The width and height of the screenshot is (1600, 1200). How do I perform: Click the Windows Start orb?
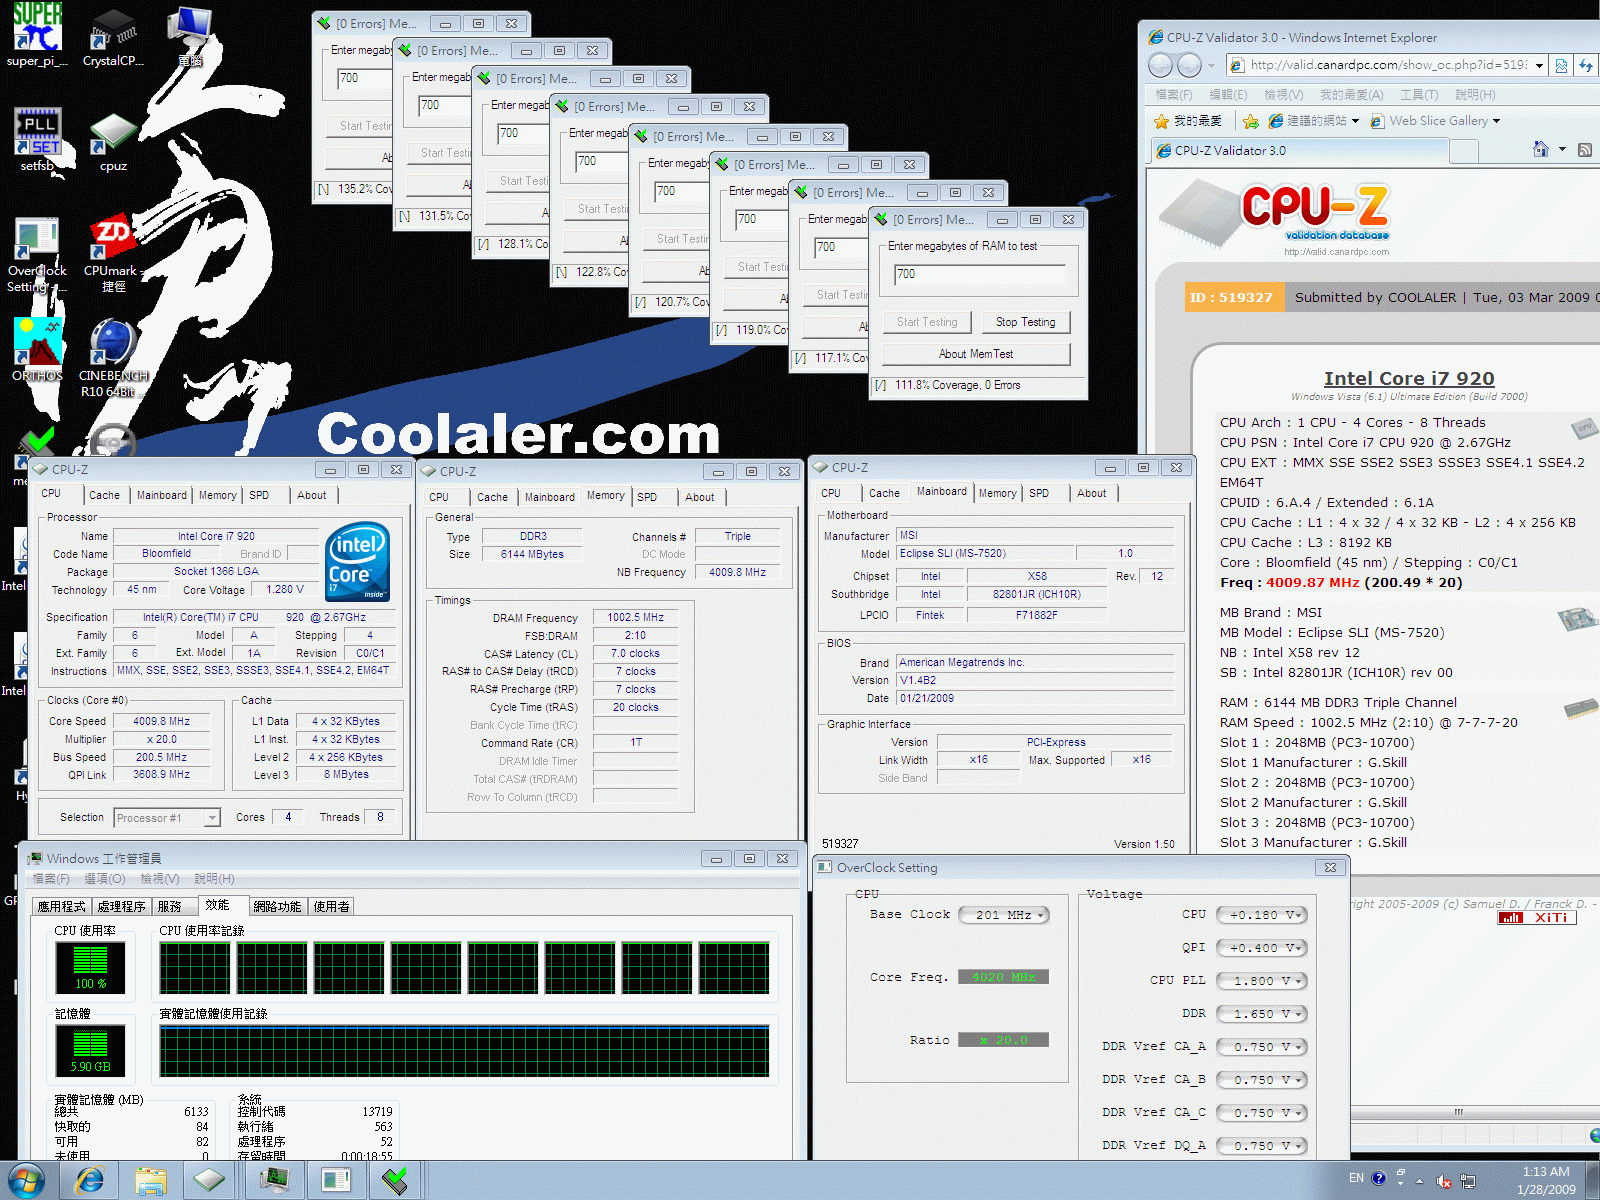point(26,1180)
